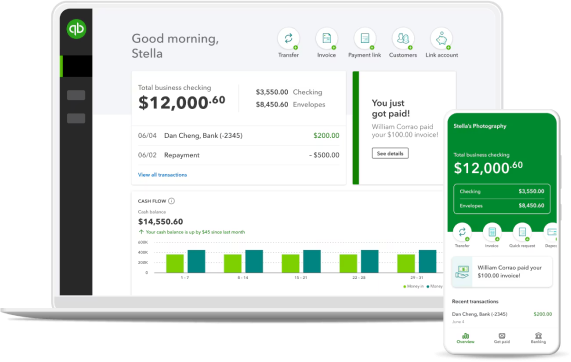Create an Invoice from the desktop top icons
The image size is (571, 362).
coord(327,38)
